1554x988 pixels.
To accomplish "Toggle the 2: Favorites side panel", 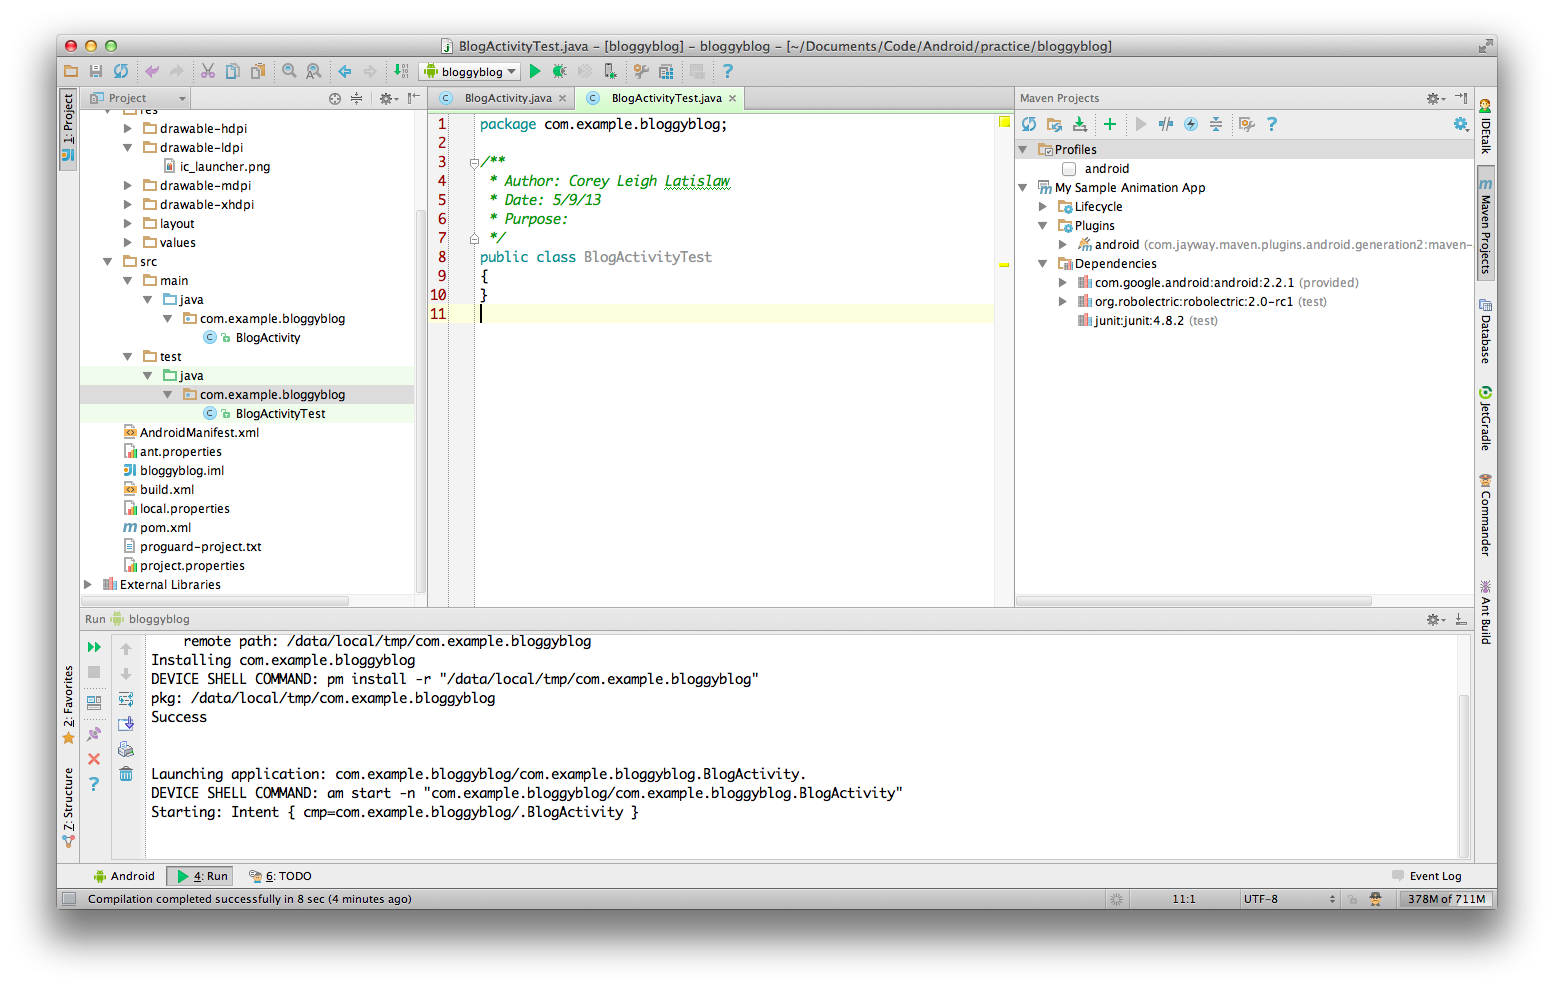I will click(68, 705).
